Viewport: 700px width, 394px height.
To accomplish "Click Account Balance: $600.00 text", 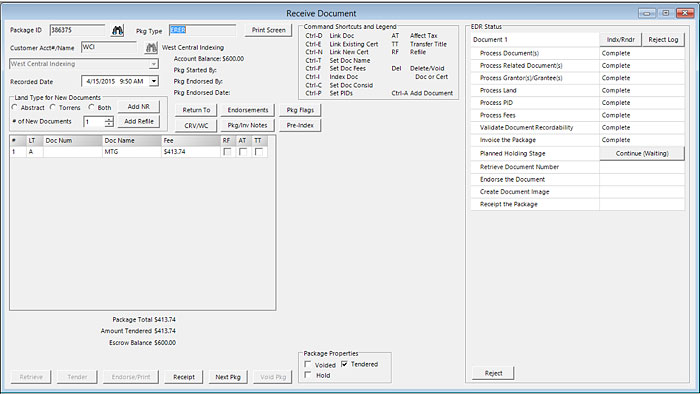I will click(x=209, y=58).
